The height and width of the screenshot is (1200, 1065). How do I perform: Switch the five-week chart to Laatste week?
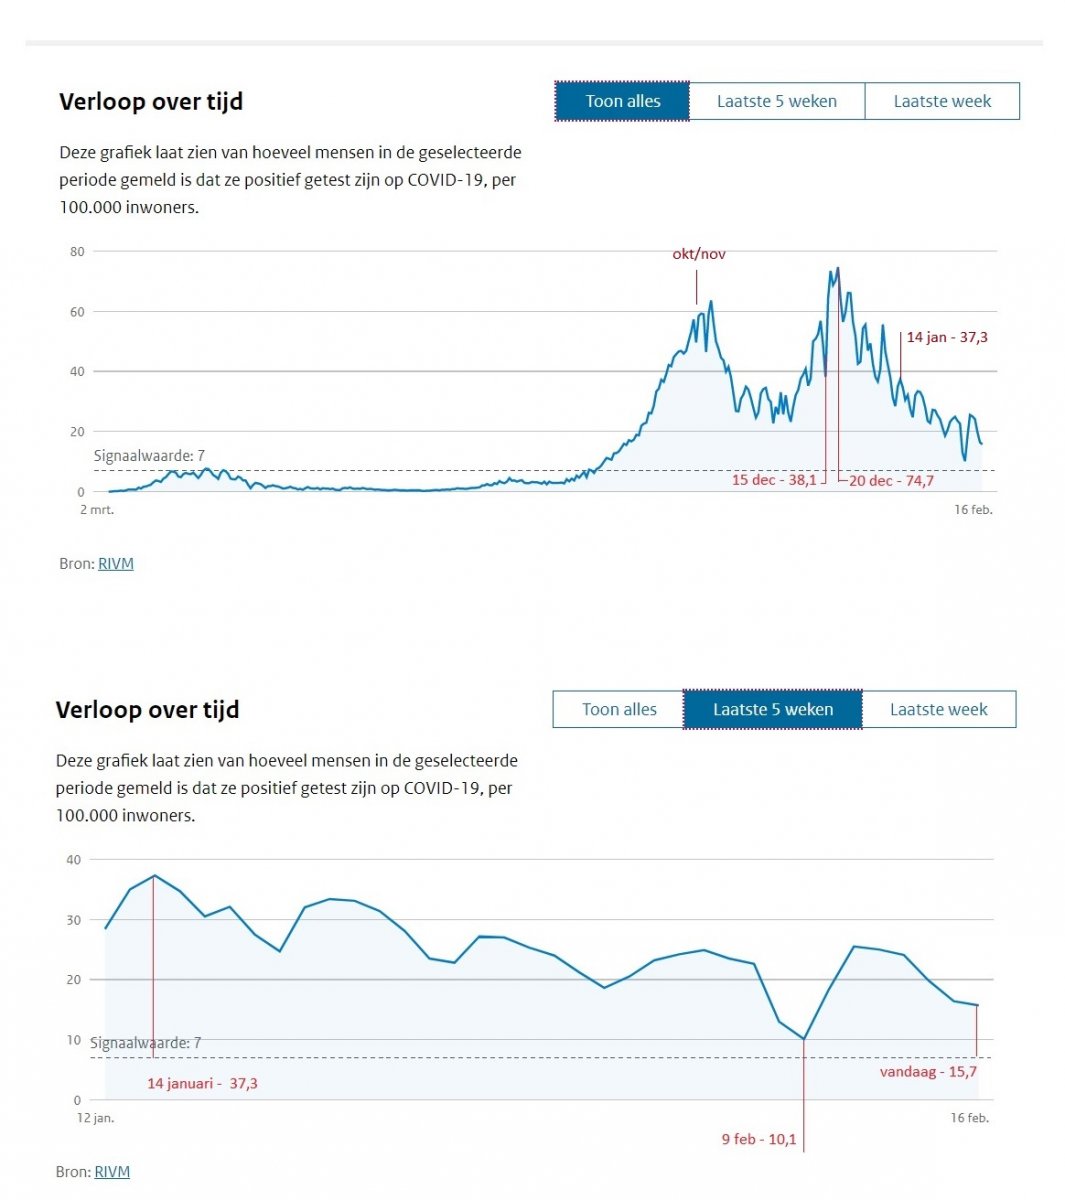coord(938,709)
